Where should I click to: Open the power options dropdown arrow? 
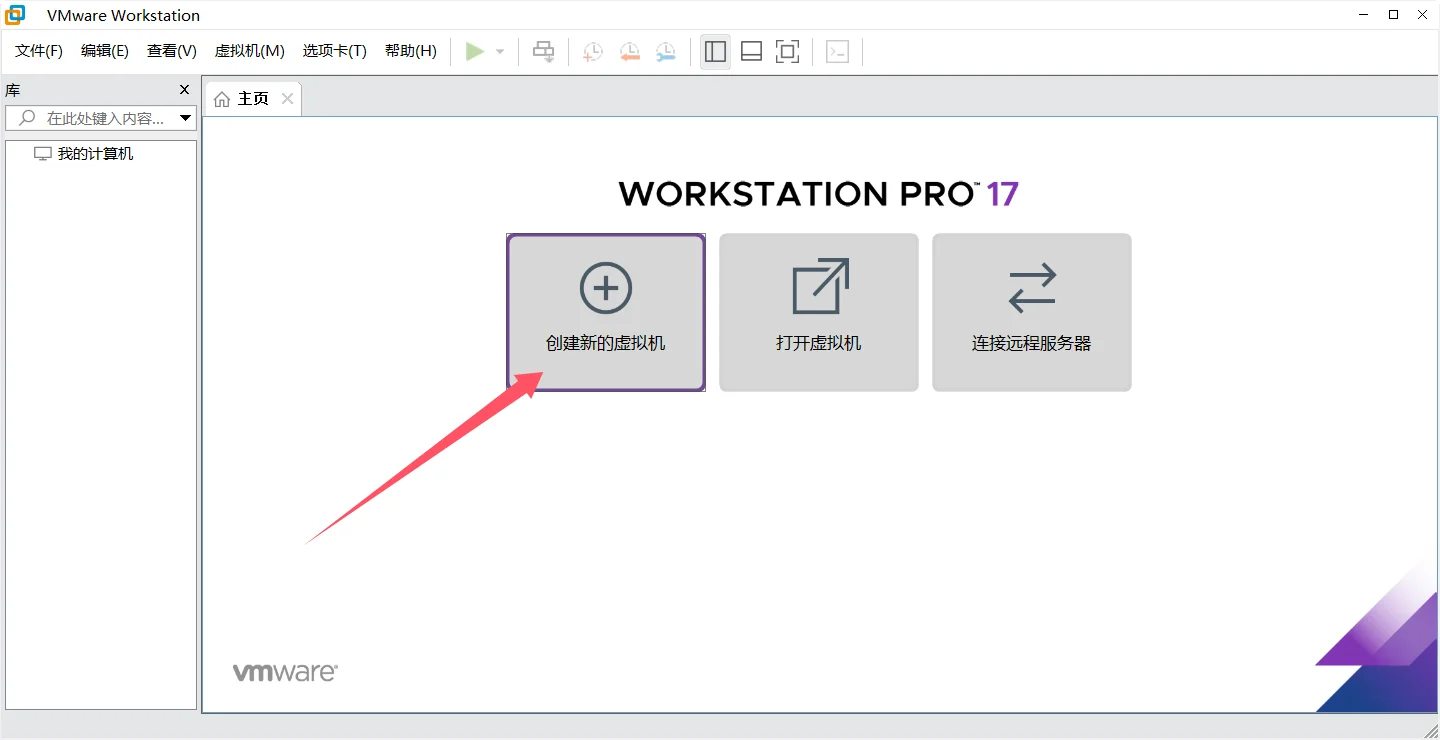point(500,52)
